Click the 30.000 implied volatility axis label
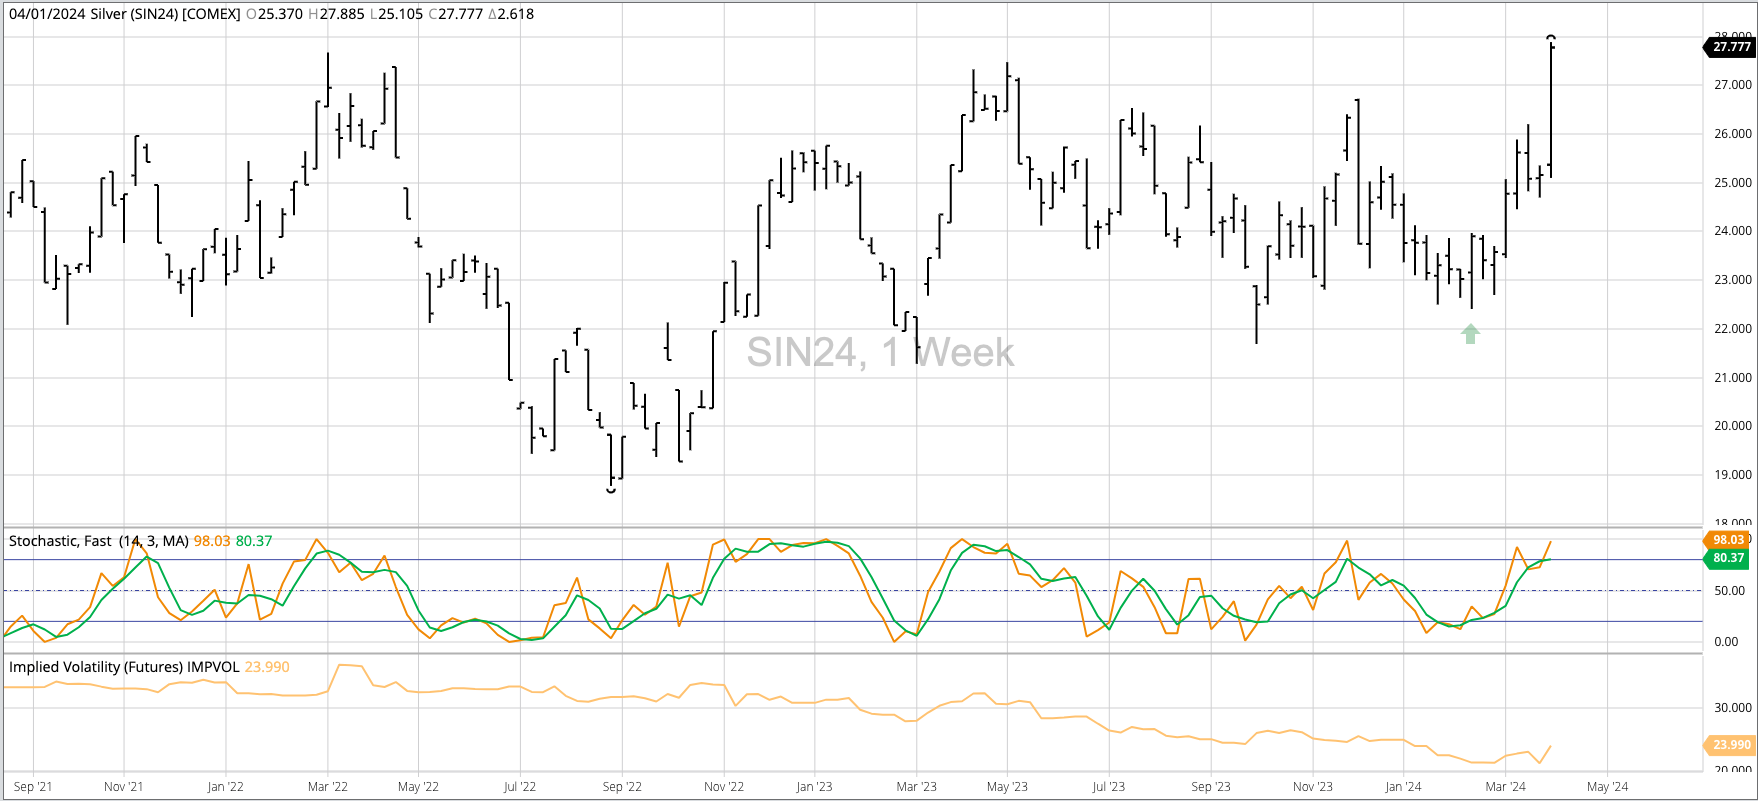The image size is (1758, 801). [1732, 708]
